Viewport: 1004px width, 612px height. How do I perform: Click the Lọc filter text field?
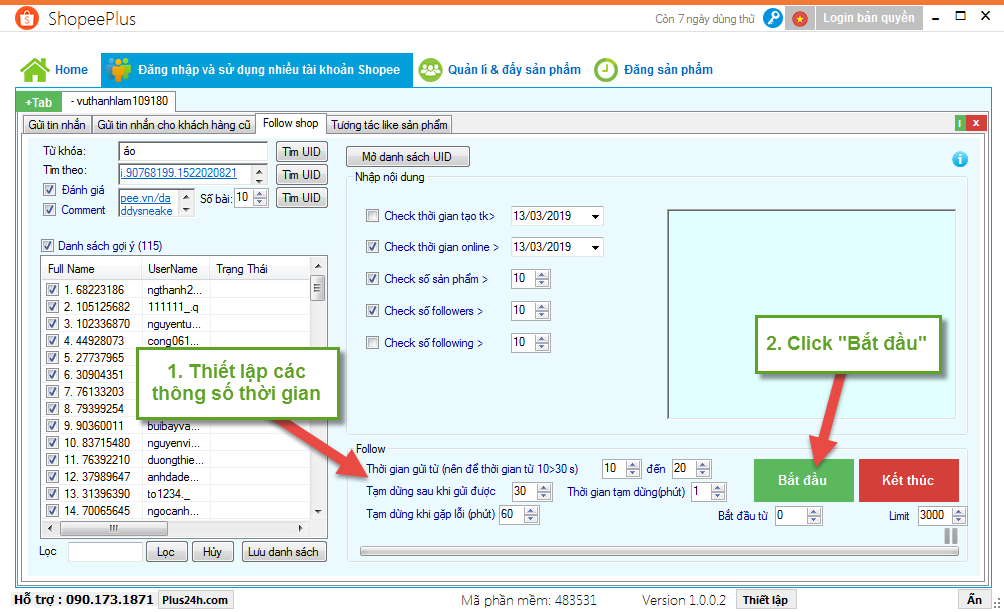pyautogui.click(x=105, y=551)
